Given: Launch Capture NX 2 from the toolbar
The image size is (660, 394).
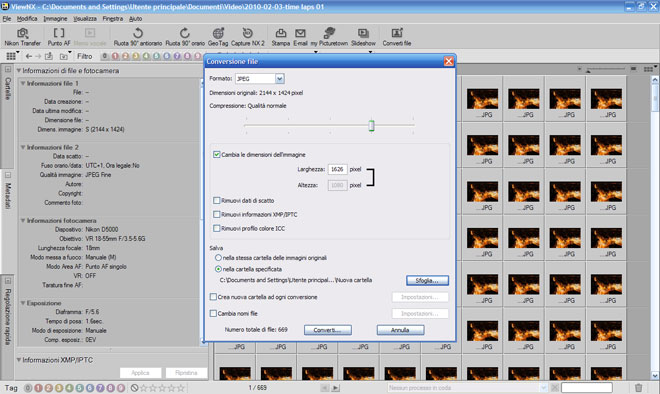Looking at the screenshot, I should (x=248, y=37).
